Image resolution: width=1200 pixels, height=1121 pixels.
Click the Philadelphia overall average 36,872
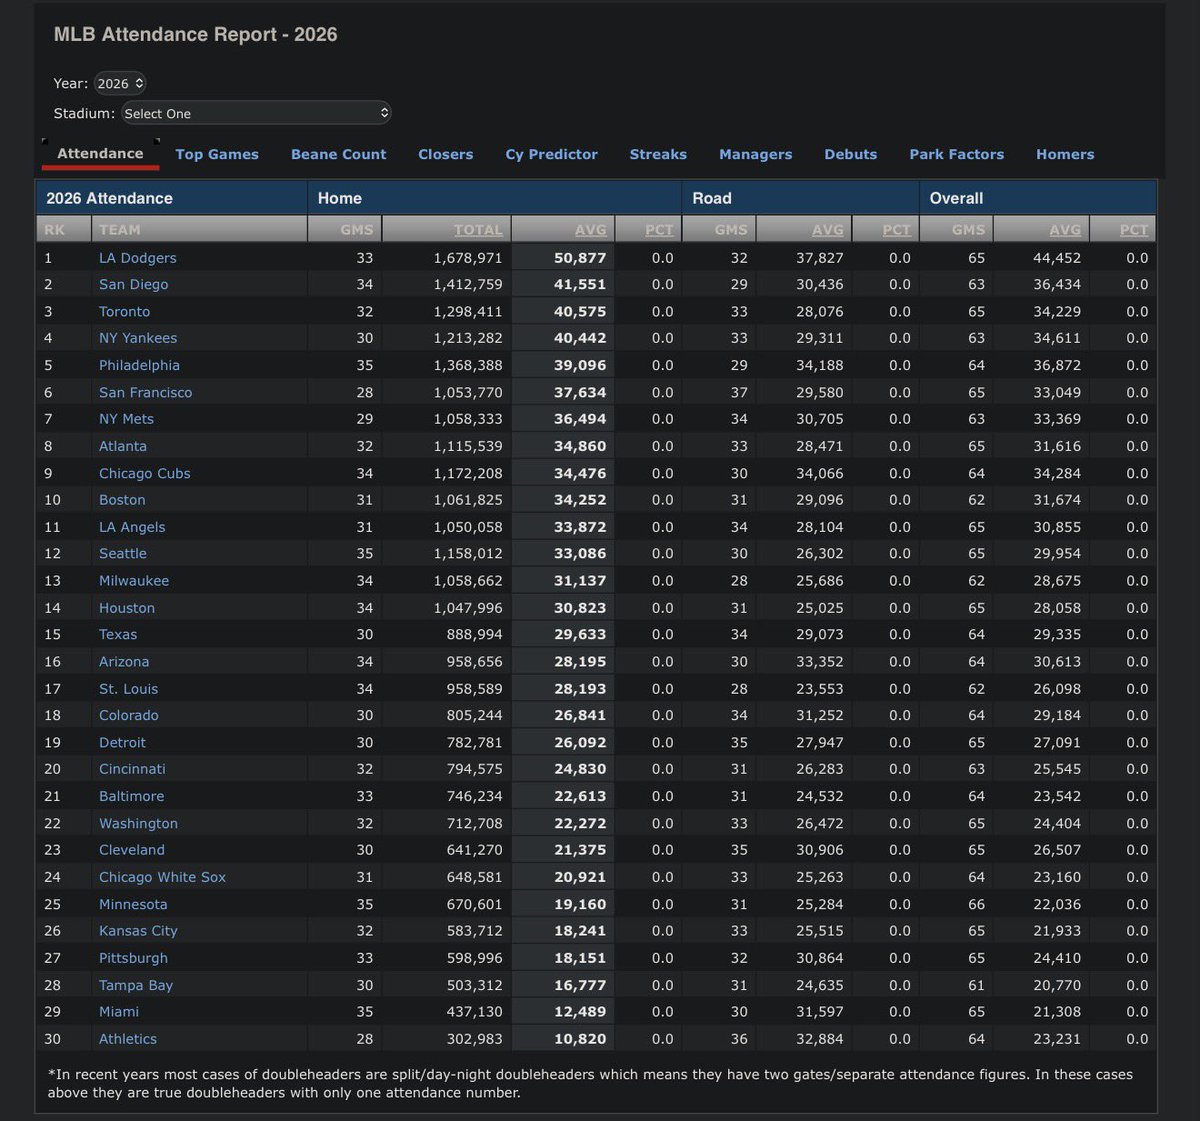coord(1057,365)
